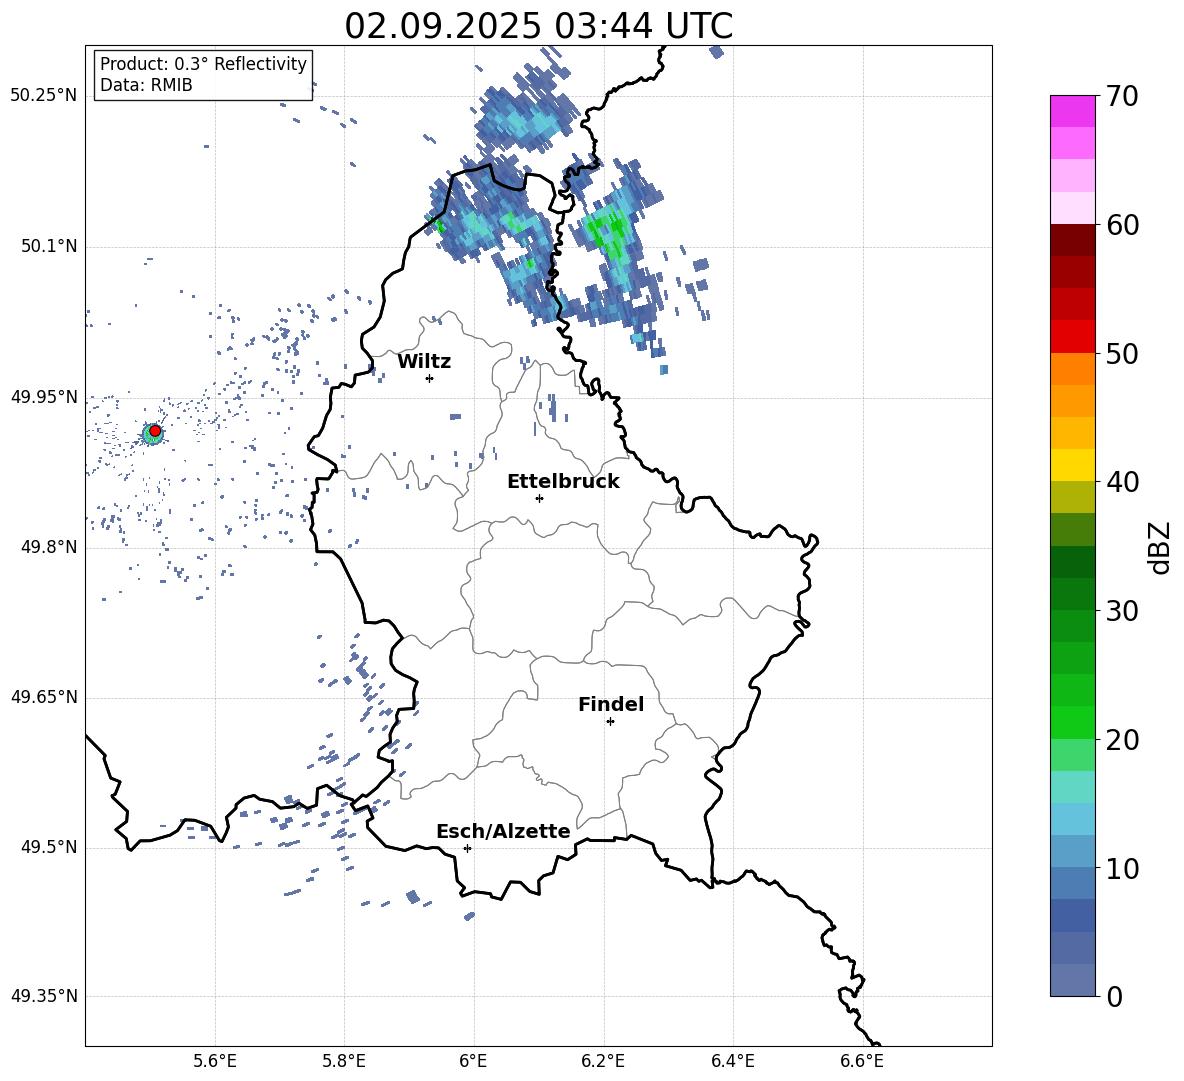Click the orange colorbar segment below 50
This screenshot has height=1081, width=1184.
(1073, 368)
